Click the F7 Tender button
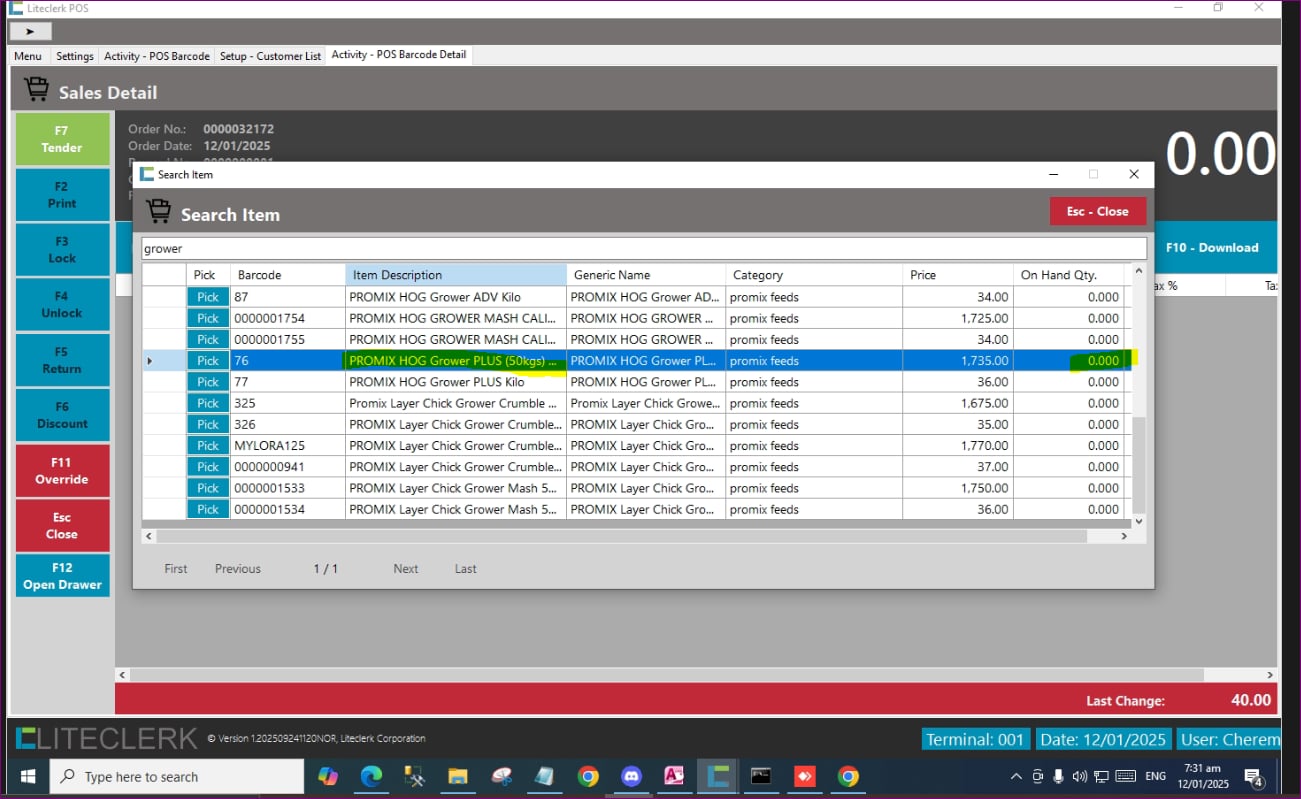The height and width of the screenshot is (799, 1301). click(x=62, y=139)
